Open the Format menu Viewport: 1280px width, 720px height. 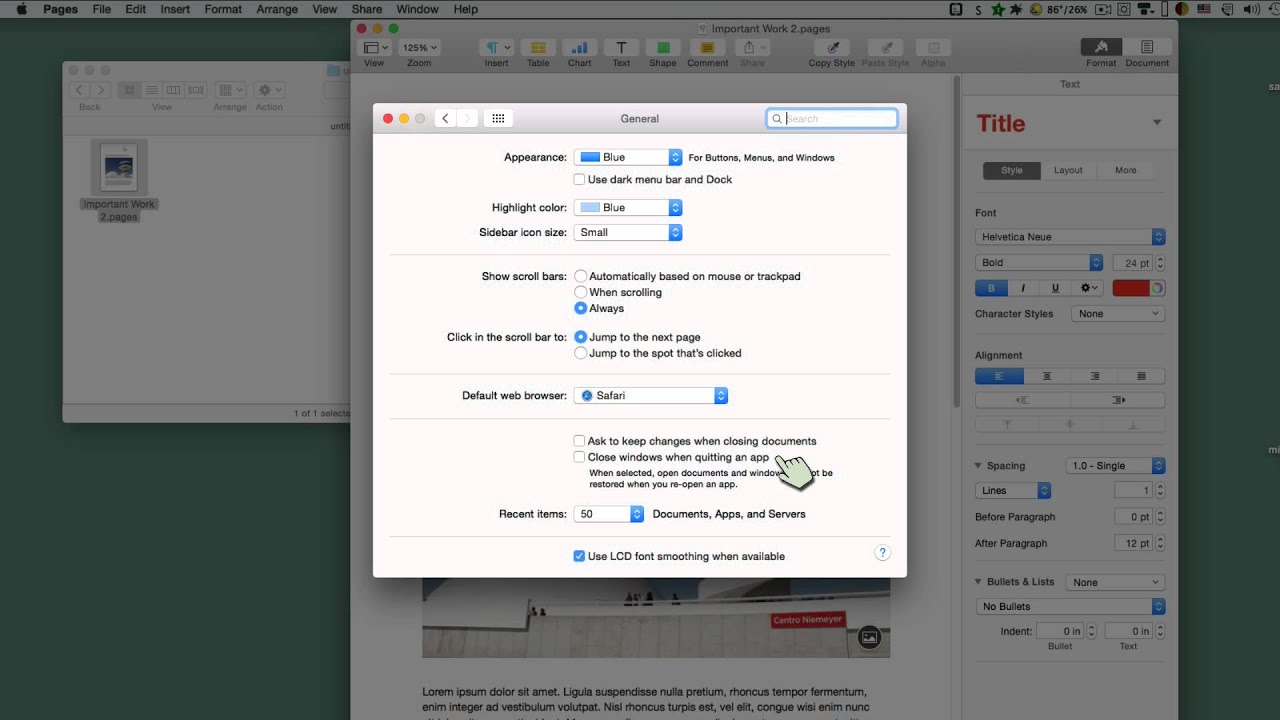tap(223, 9)
